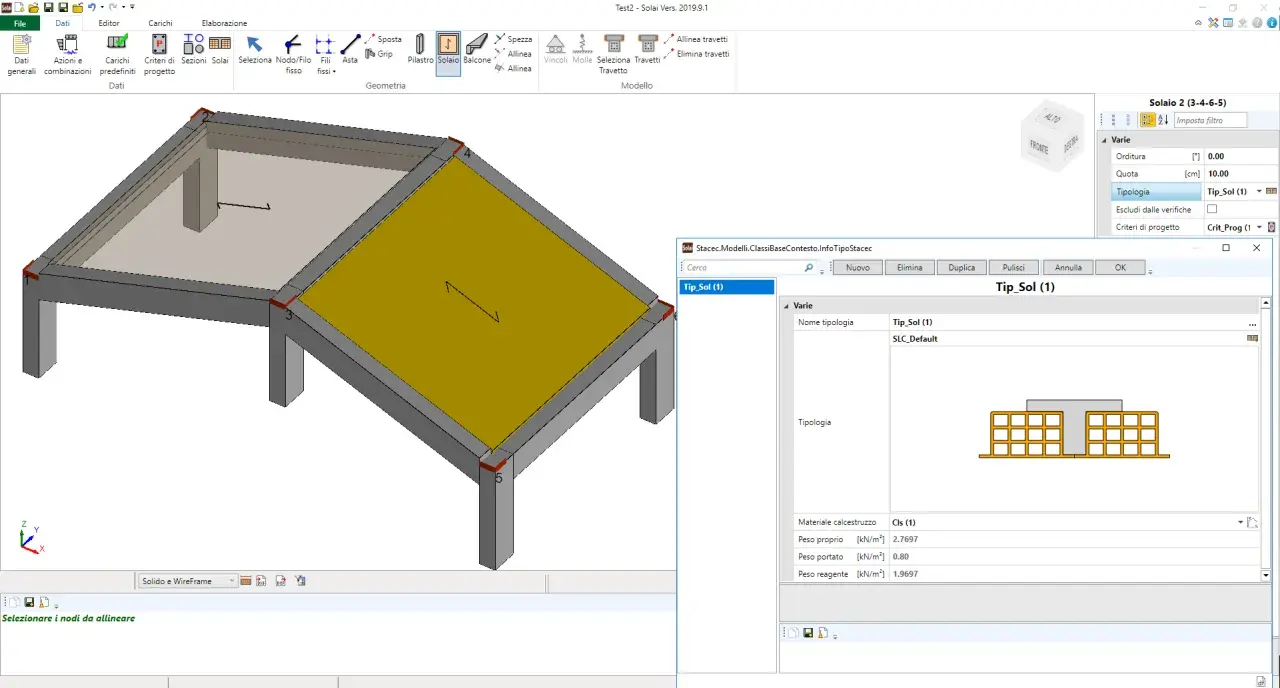1280x688 pixels.
Task: Click the Cerca search field
Action: pyautogui.click(x=743, y=268)
